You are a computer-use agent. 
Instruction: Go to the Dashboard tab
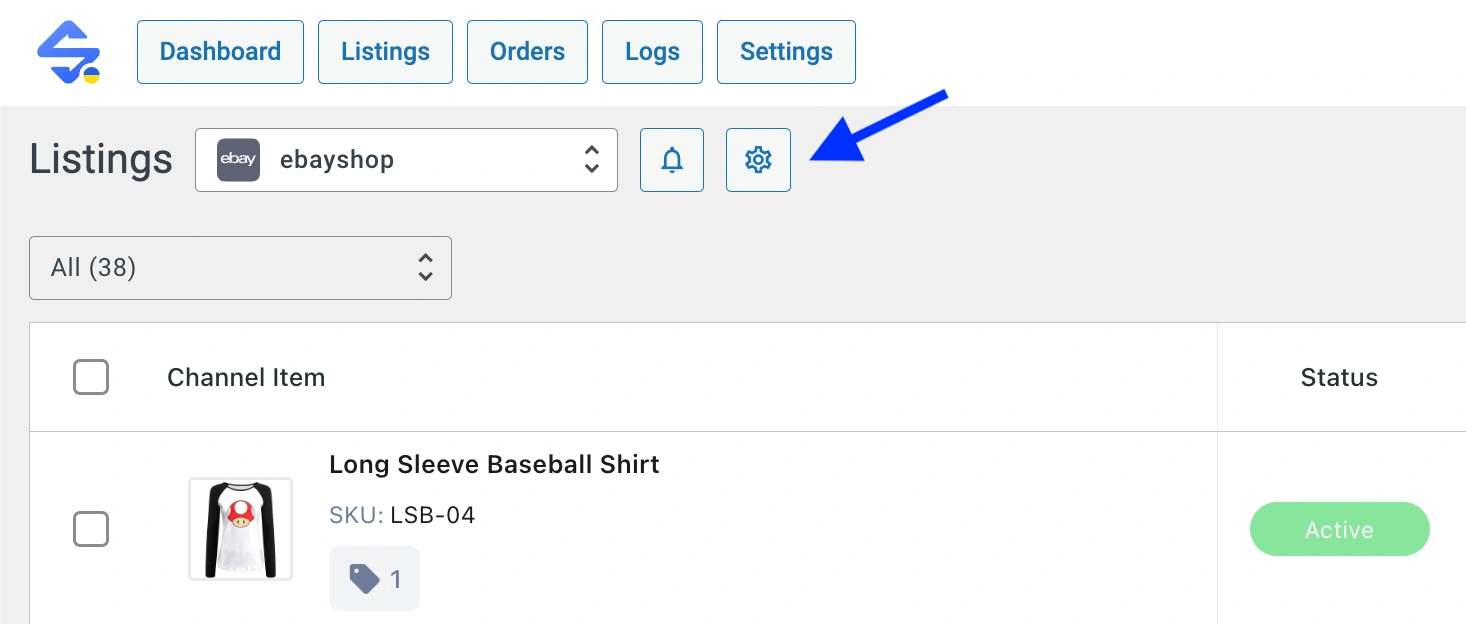pyautogui.click(x=220, y=52)
